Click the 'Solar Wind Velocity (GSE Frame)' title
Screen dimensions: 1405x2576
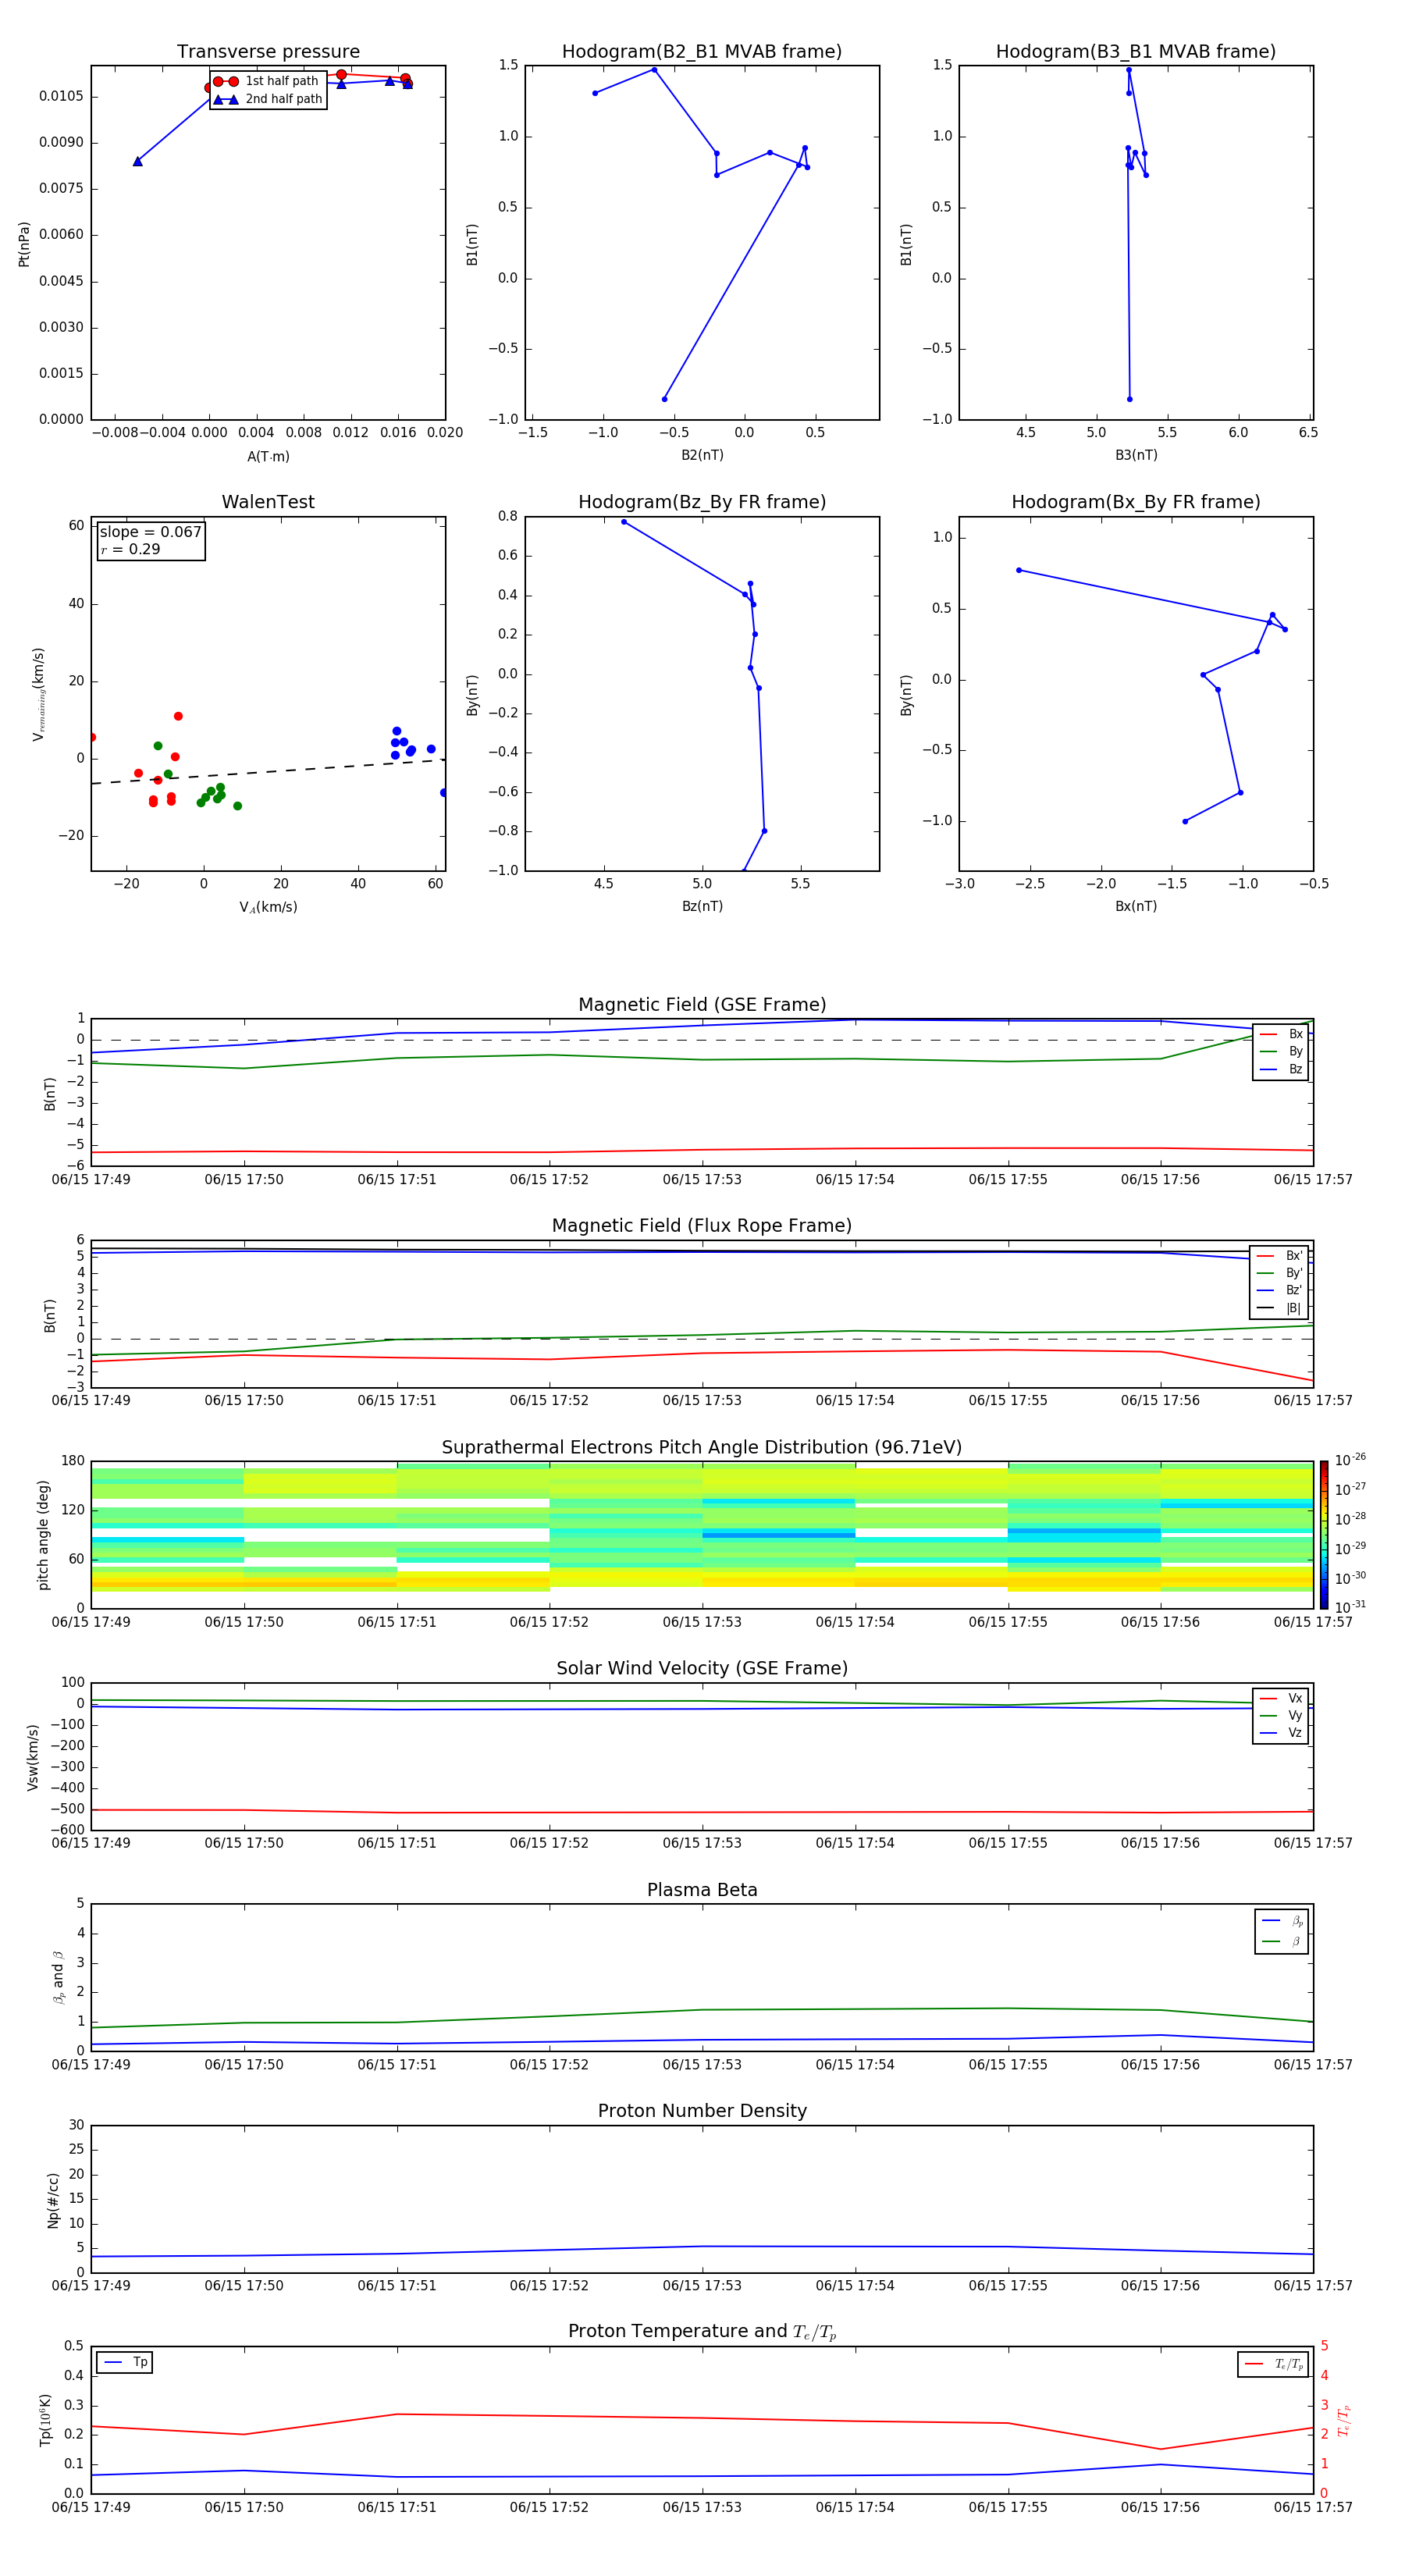(702, 1669)
